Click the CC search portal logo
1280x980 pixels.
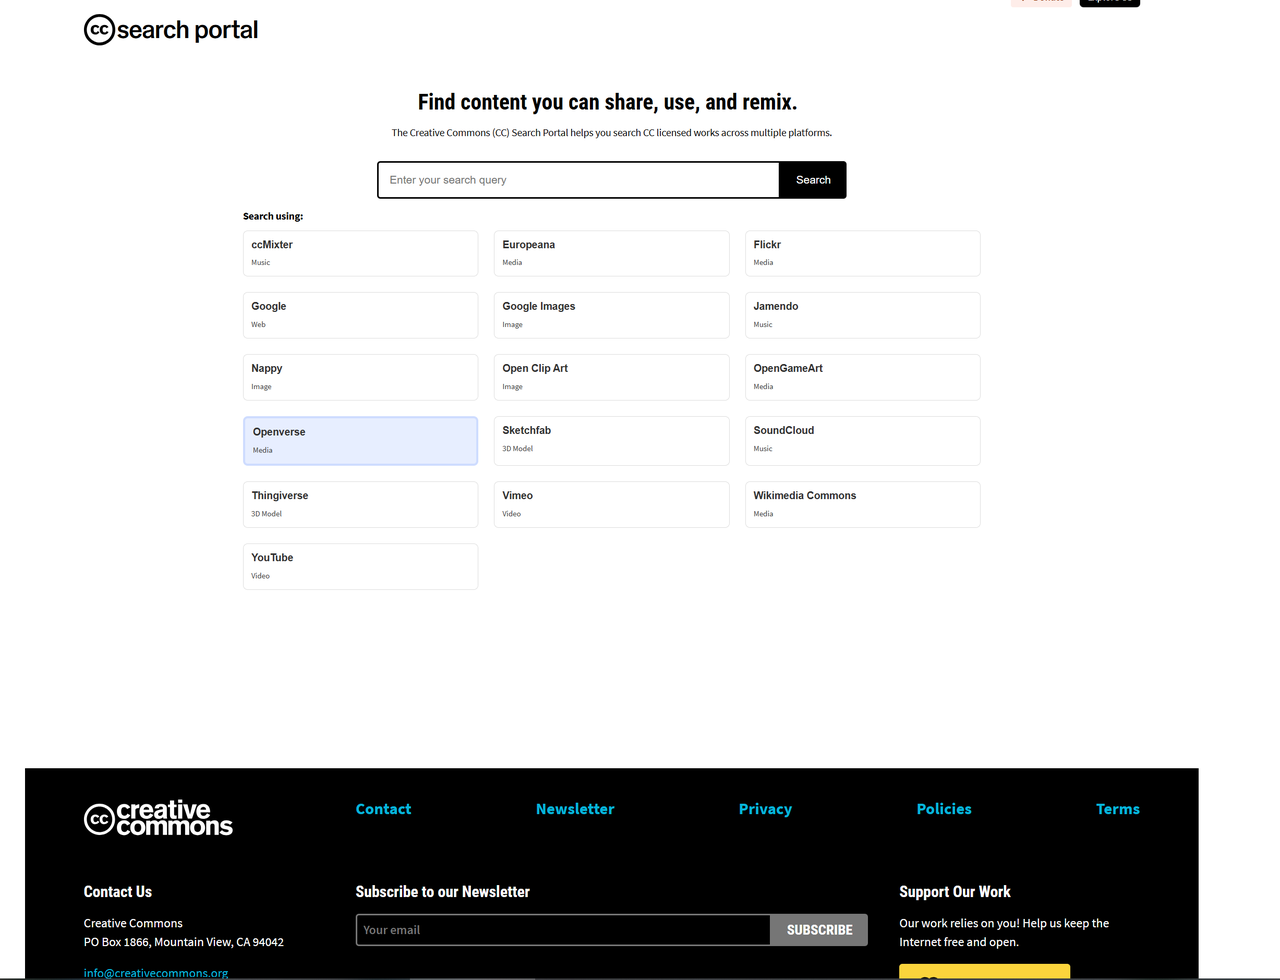point(171,30)
